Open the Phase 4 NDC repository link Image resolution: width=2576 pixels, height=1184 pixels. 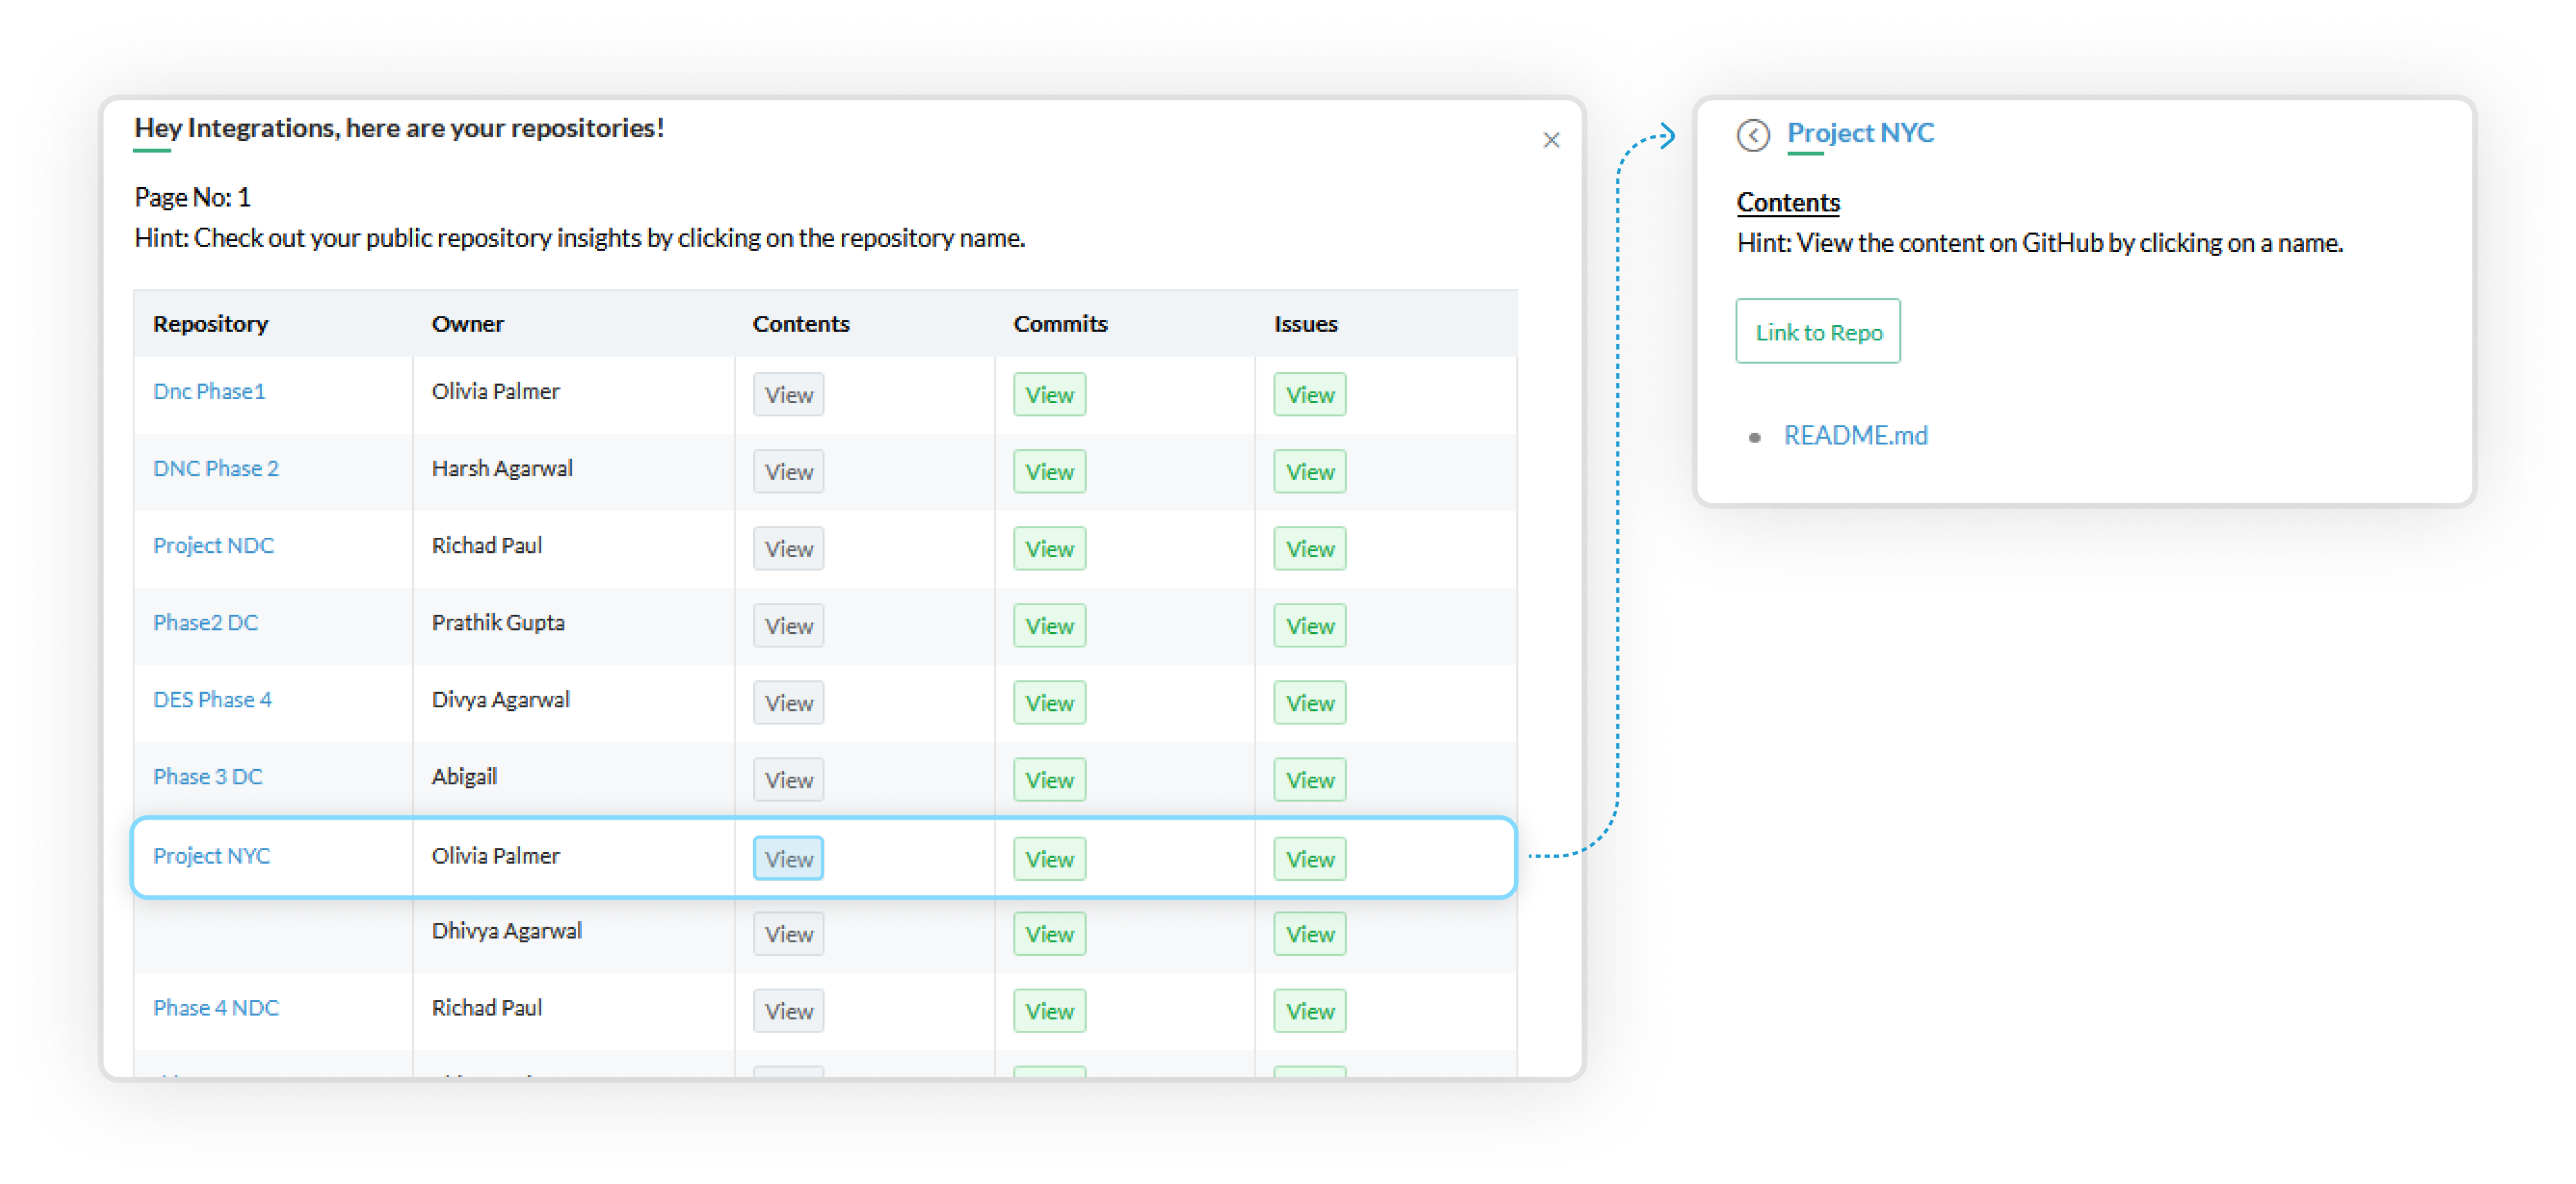(x=215, y=1008)
